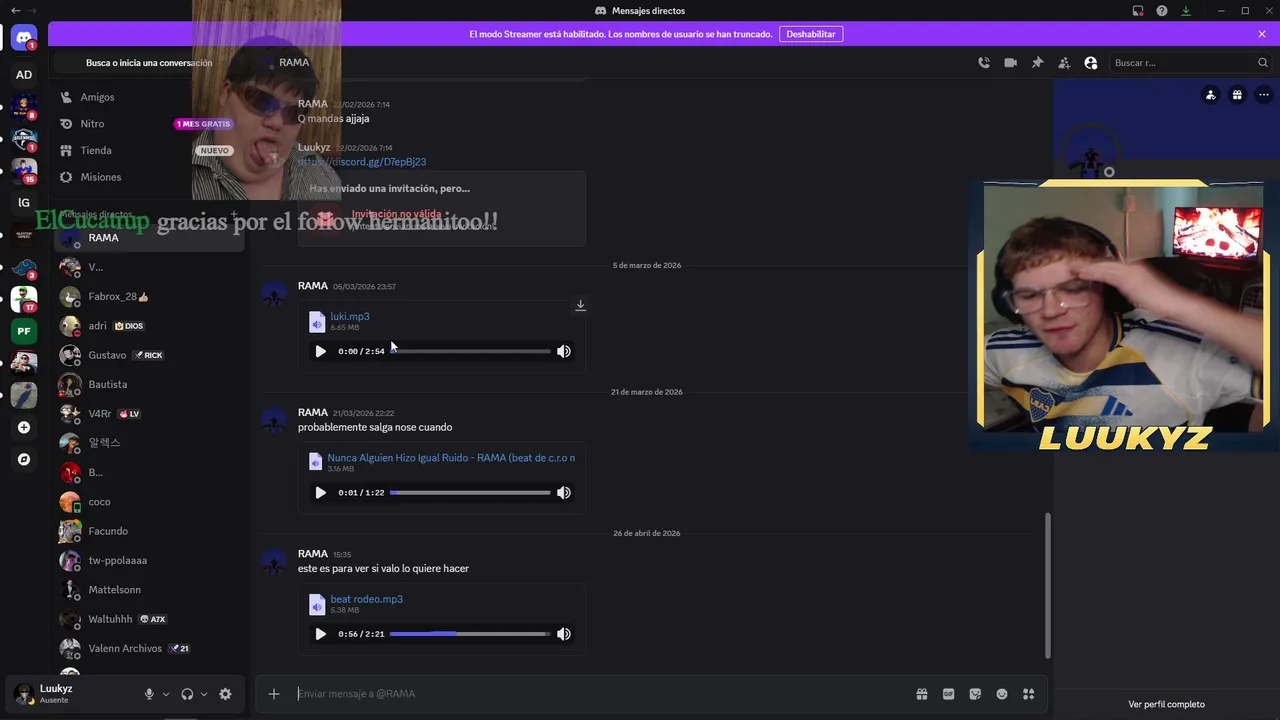The height and width of the screenshot is (720, 1280).
Task: Open apps launcher in message bar
Action: [x=1028, y=694]
